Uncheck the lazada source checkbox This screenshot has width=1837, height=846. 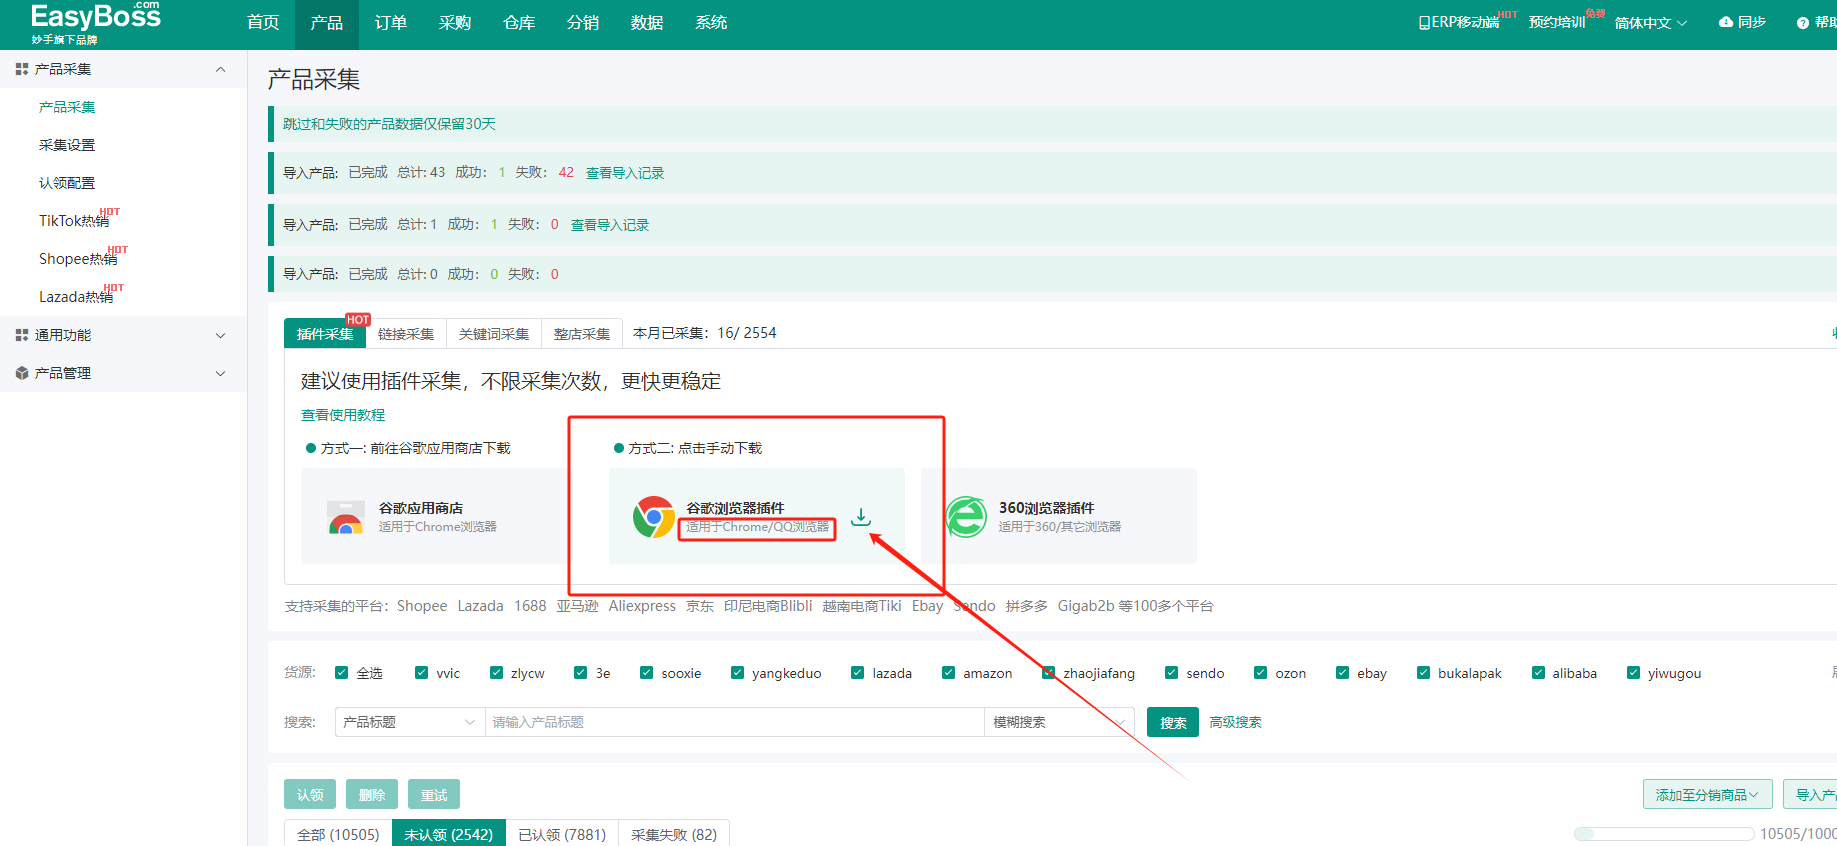tap(858, 673)
